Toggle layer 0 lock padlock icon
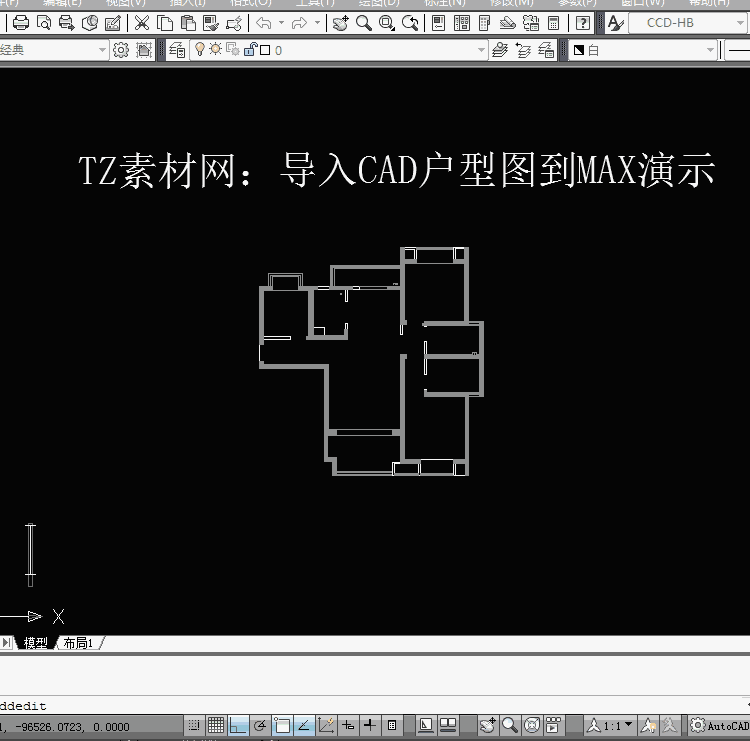 point(250,49)
